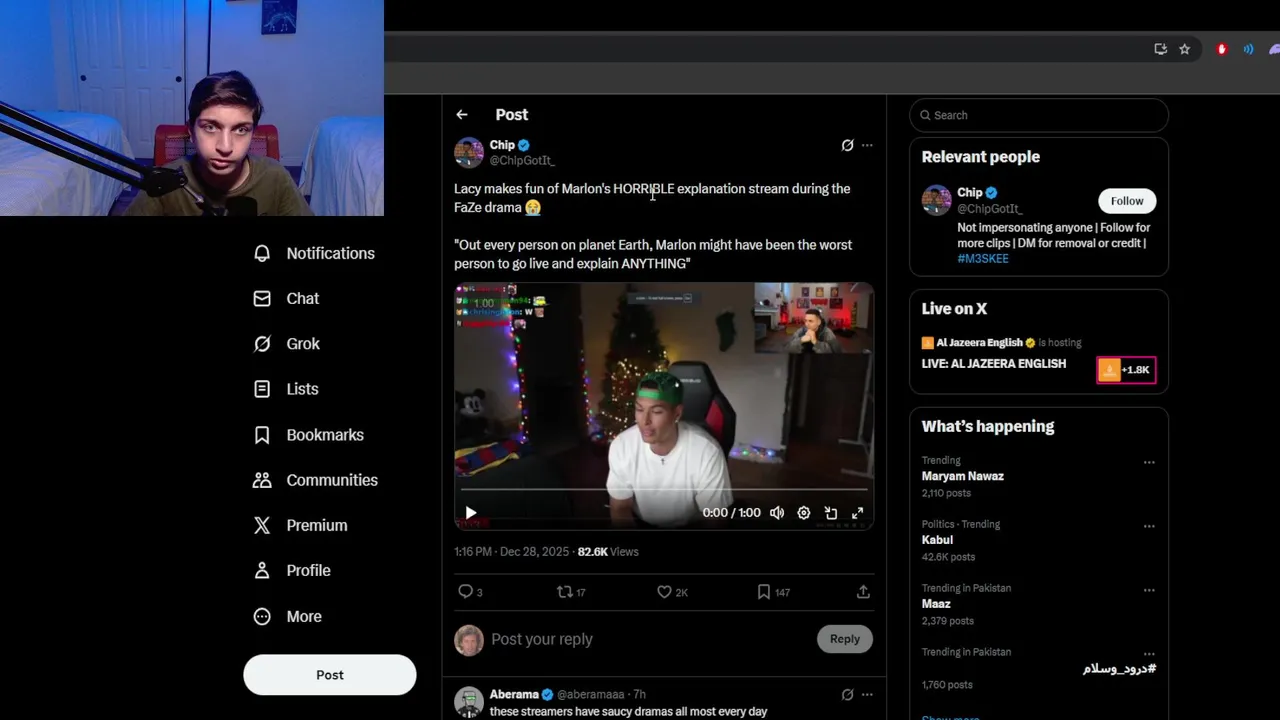Viewport: 1280px width, 720px height.
Task: Click the Notifications bell icon
Action: click(x=262, y=253)
